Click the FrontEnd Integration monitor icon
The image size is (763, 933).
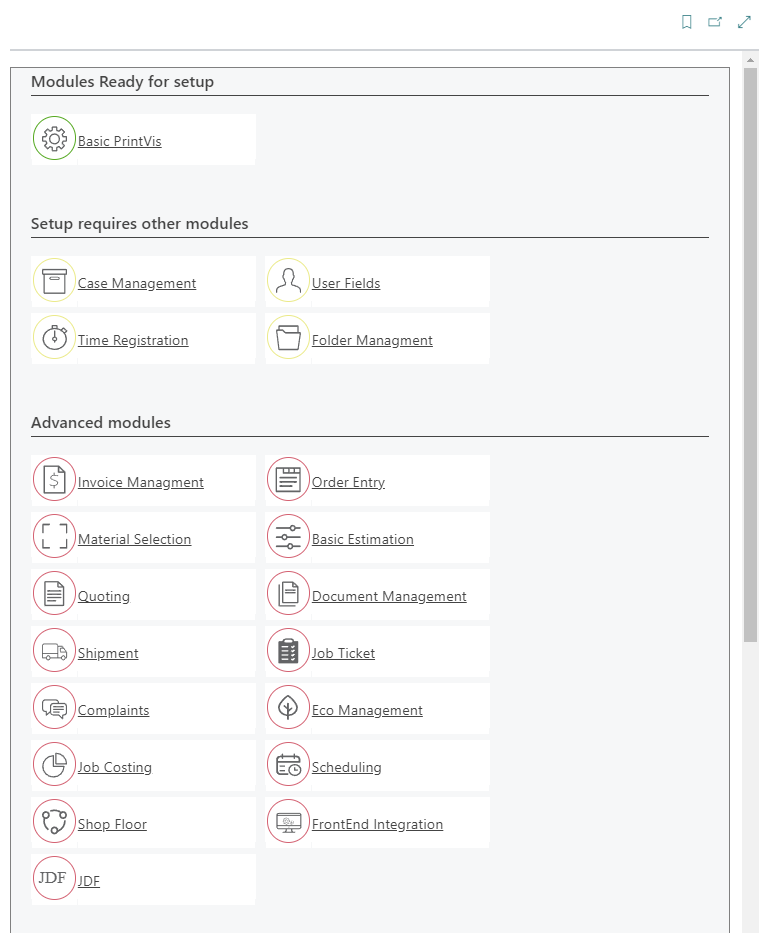coord(289,822)
